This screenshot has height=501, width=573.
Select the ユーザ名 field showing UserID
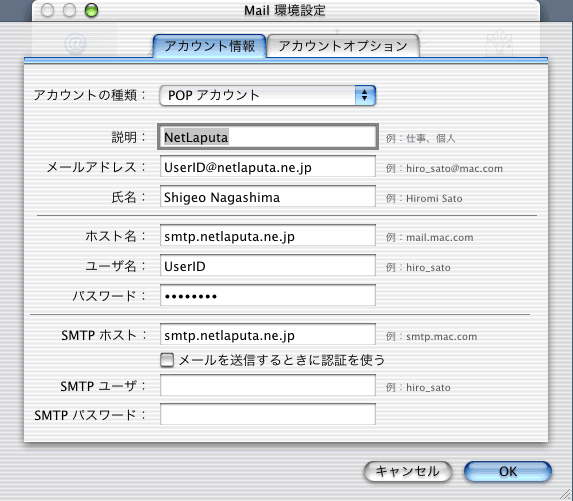(x=268, y=266)
